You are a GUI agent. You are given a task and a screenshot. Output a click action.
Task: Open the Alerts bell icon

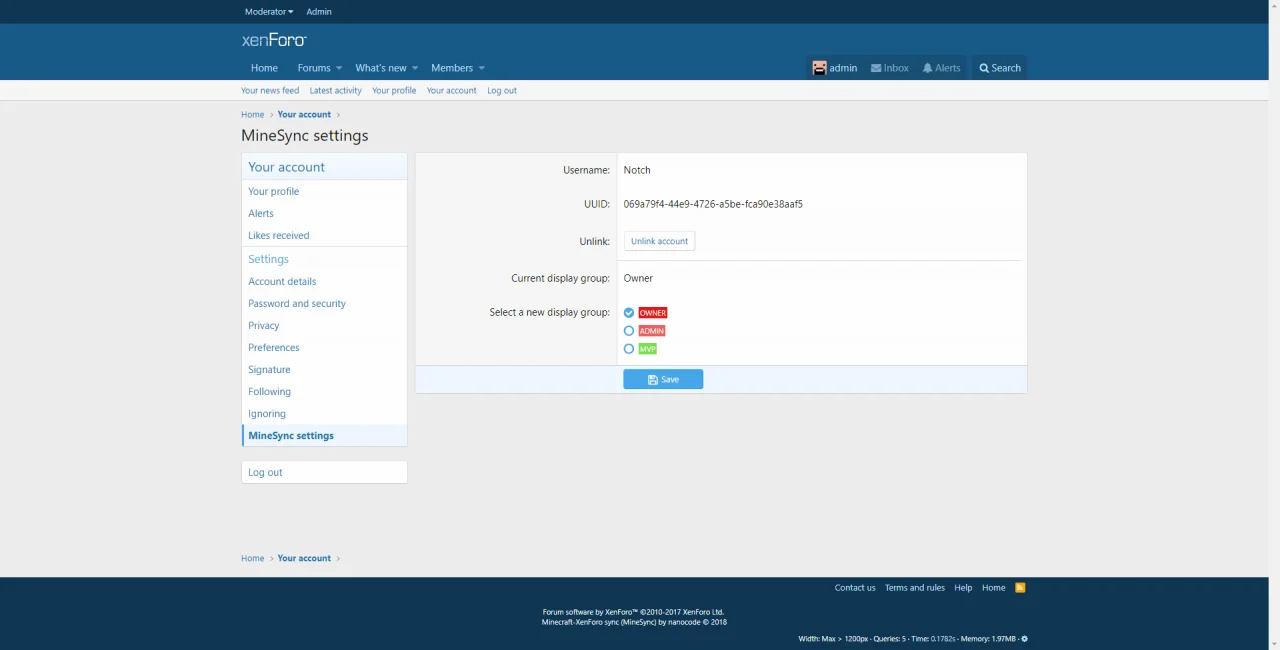click(928, 68)
